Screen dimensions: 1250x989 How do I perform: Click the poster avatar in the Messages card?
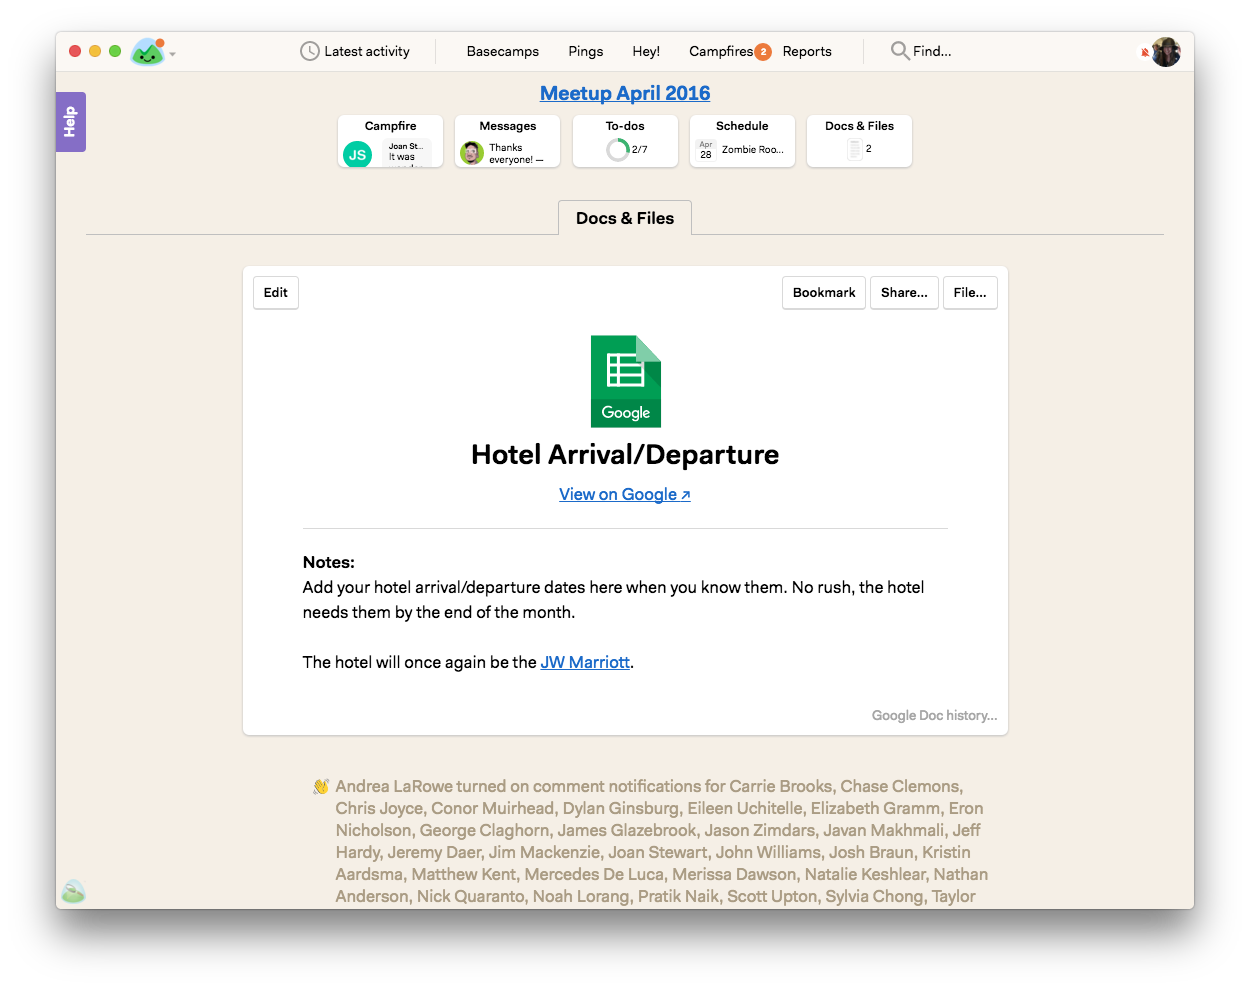tap(472, 153)
